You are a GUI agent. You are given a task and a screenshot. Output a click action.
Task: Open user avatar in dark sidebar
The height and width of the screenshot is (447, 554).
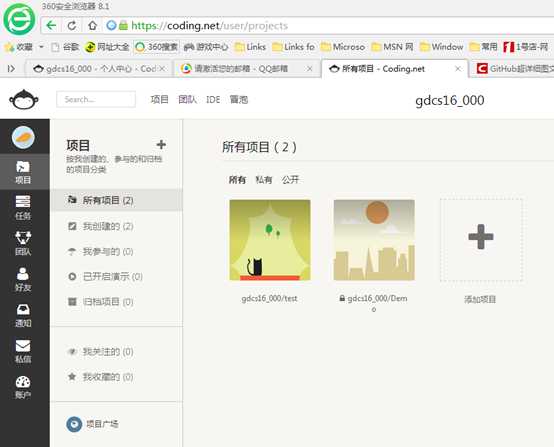coord(23,137)
